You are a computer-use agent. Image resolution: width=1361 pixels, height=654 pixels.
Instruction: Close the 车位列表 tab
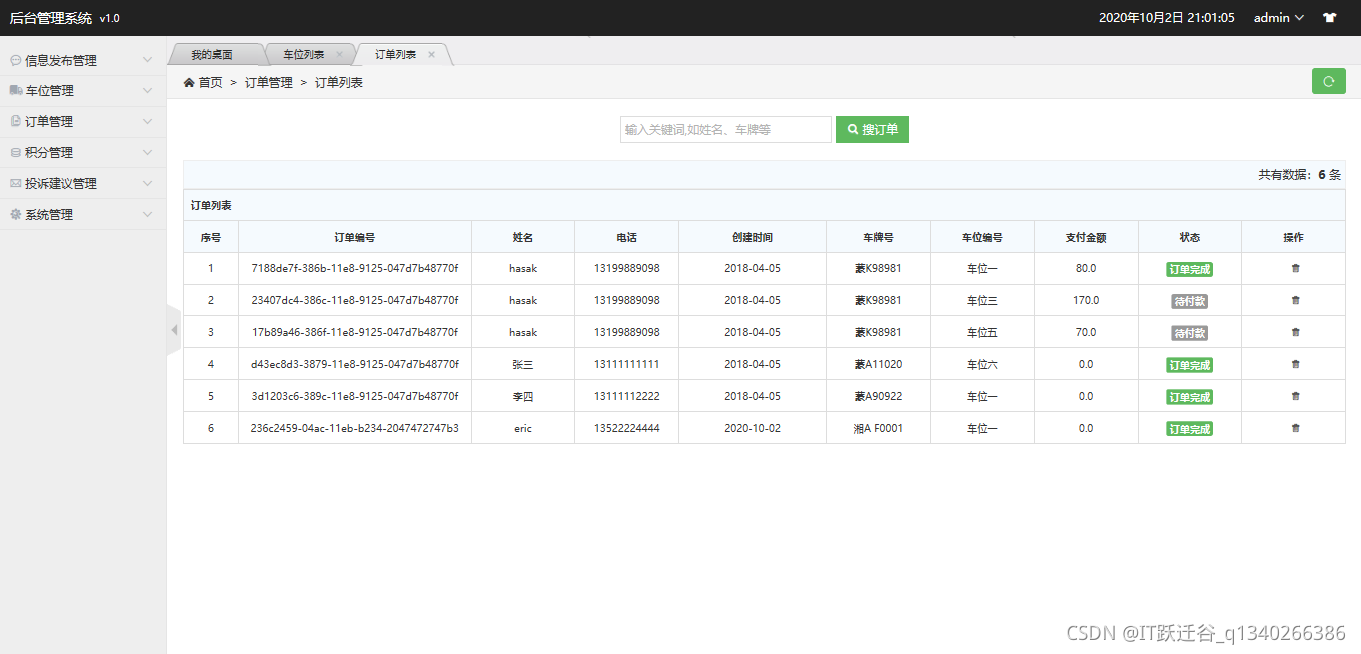pyautogui.click(x=340, y=54)
